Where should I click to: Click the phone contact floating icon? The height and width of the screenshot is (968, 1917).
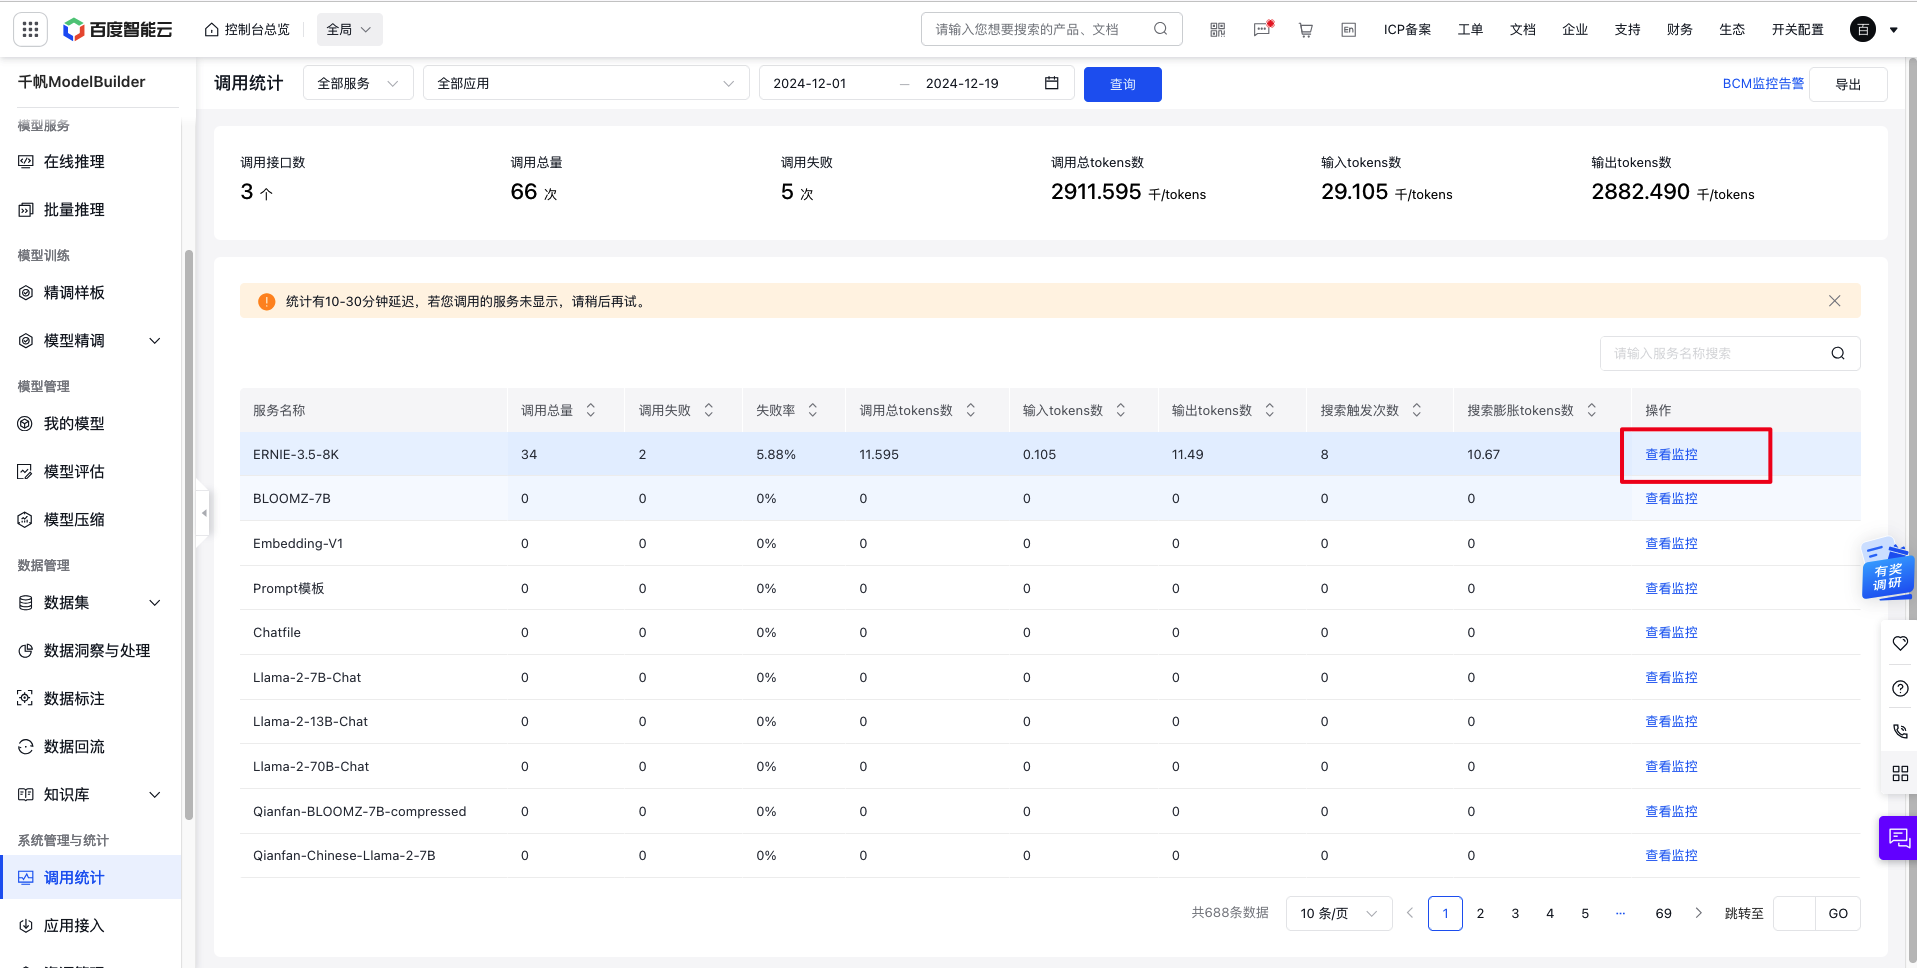click(1900, 731)
